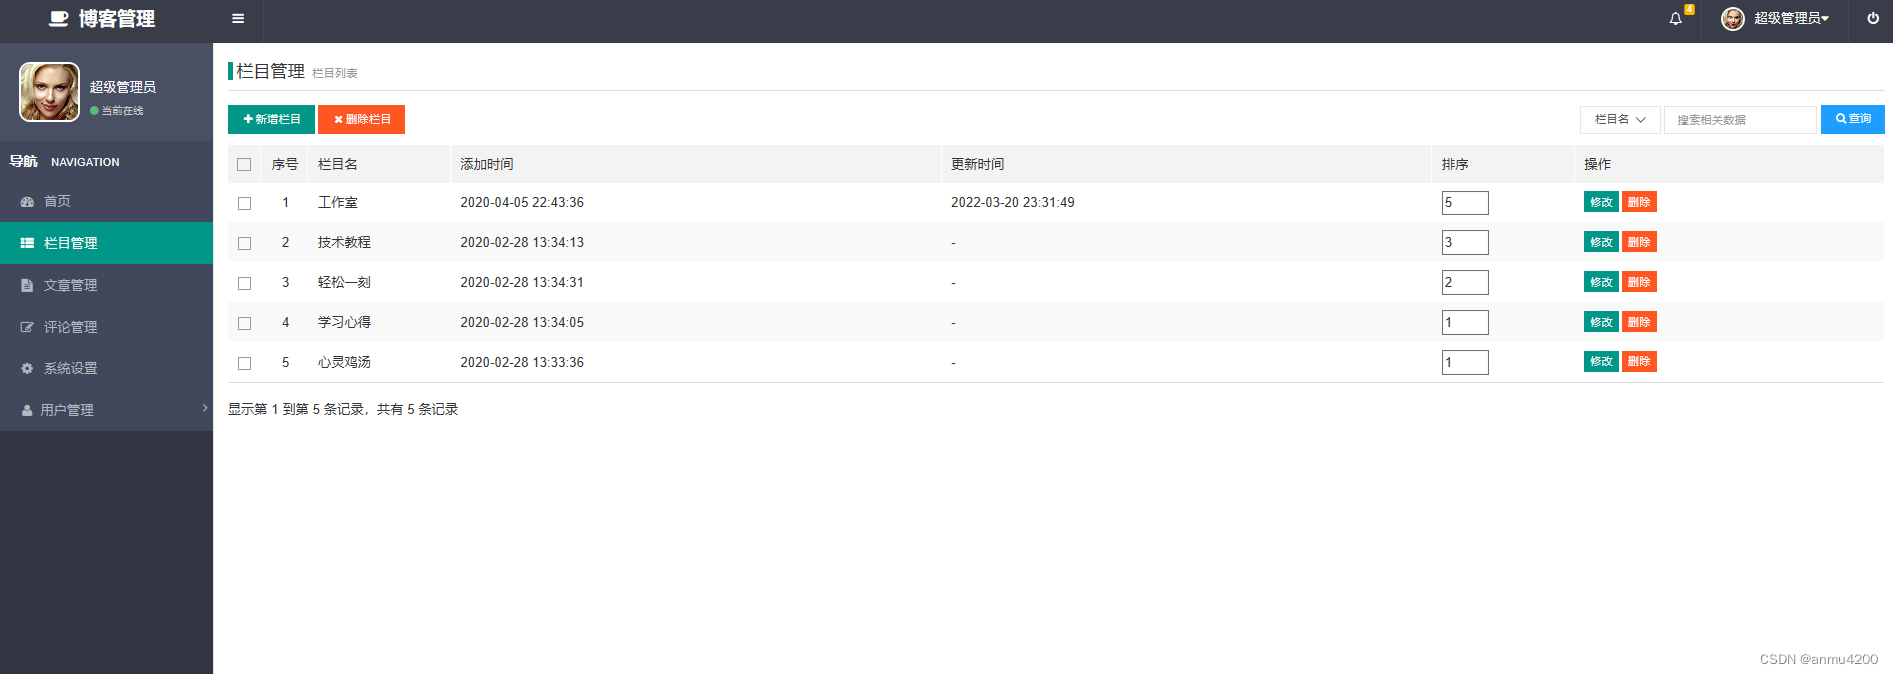
Task: Click the edit icon beside 评论管理
Action: [27, 327]
